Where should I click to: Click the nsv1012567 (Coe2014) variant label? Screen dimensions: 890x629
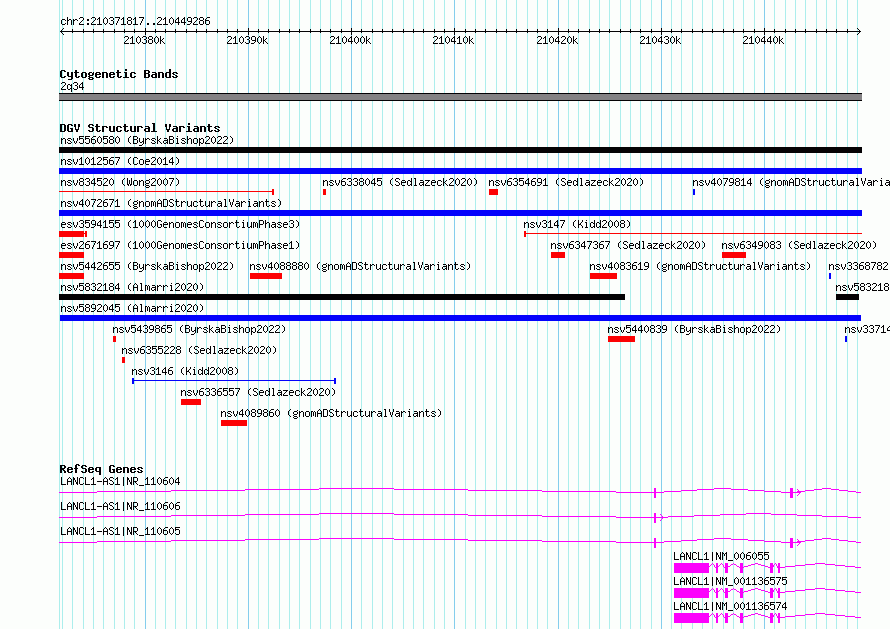pos(120,161)
